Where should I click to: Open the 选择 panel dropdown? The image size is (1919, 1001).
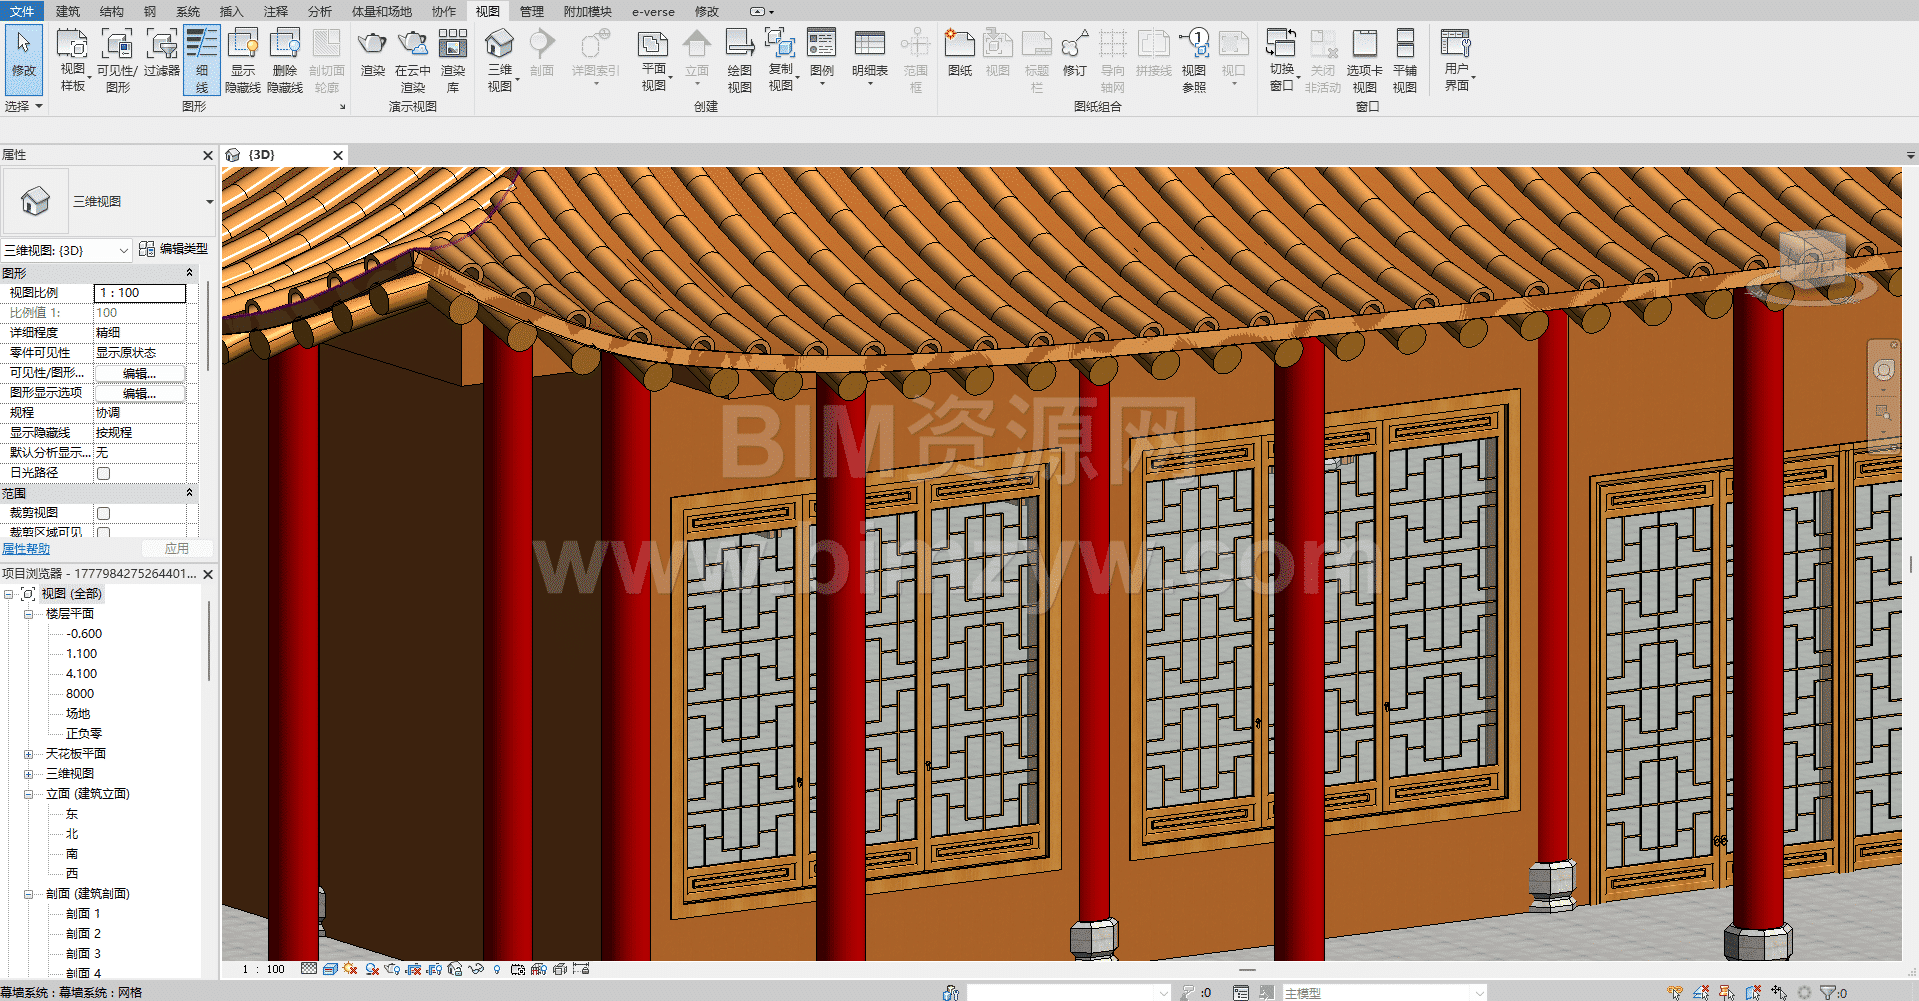[24, 106]
